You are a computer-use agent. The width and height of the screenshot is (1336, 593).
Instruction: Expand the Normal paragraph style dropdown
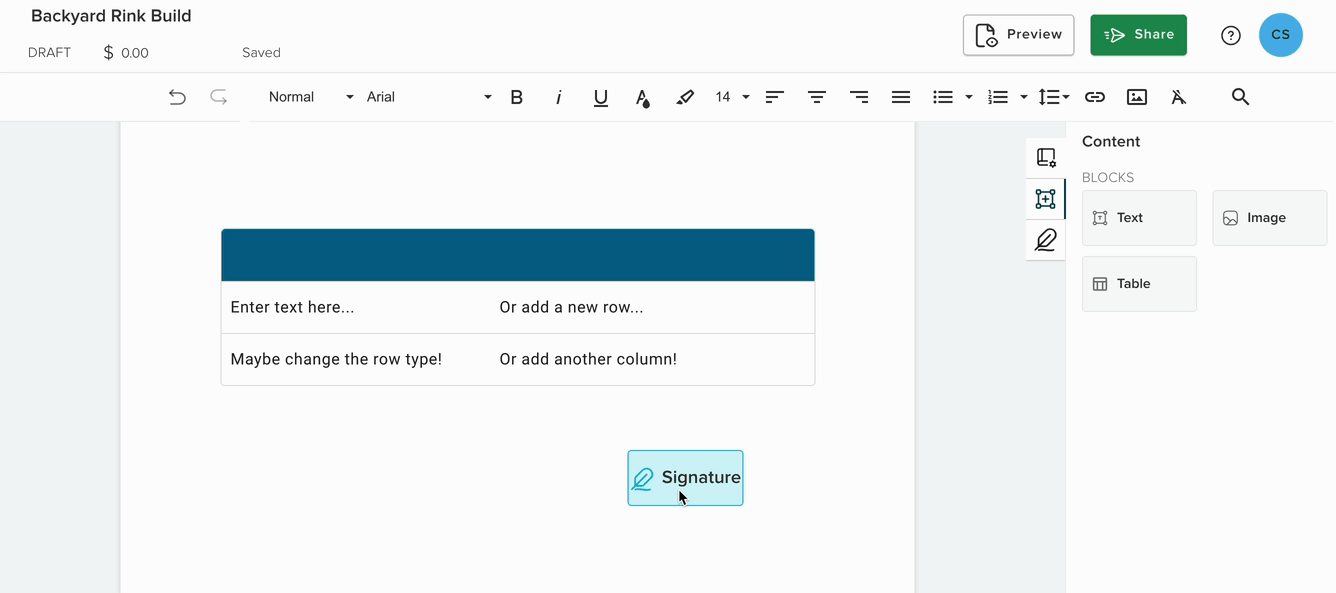pos(311,97)
